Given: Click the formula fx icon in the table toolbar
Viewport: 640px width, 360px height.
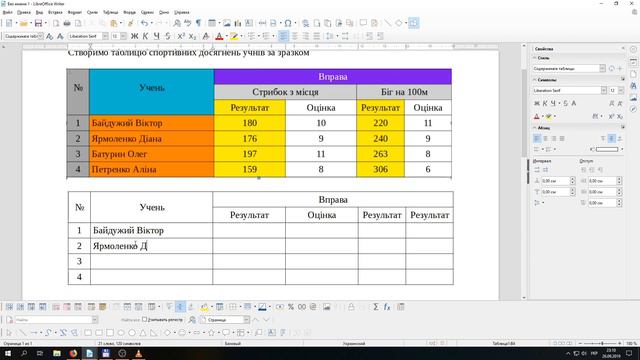Looking at the screenshot, I should pyautogui.click(x=387, y=307).
